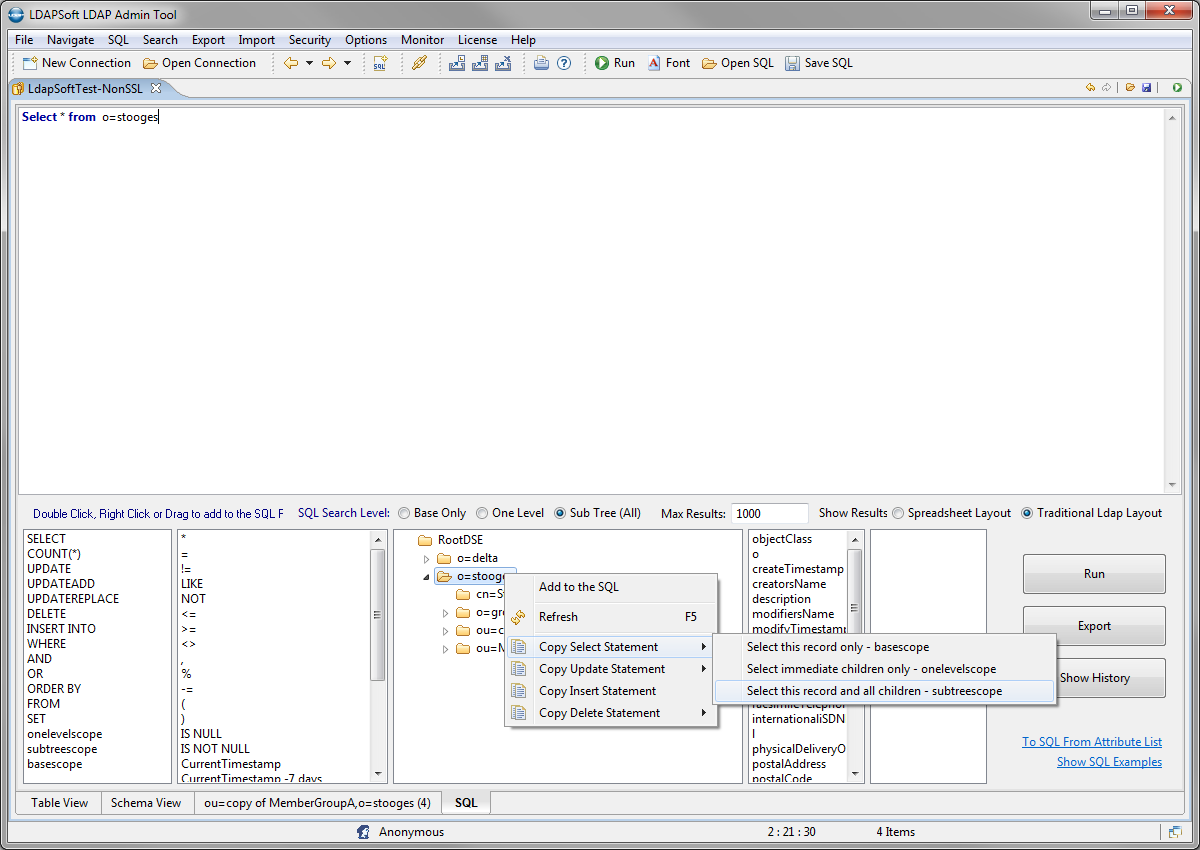Click the printer icon in toolbar
This screenshot has width=1200, height=850.
coord(541,63)
